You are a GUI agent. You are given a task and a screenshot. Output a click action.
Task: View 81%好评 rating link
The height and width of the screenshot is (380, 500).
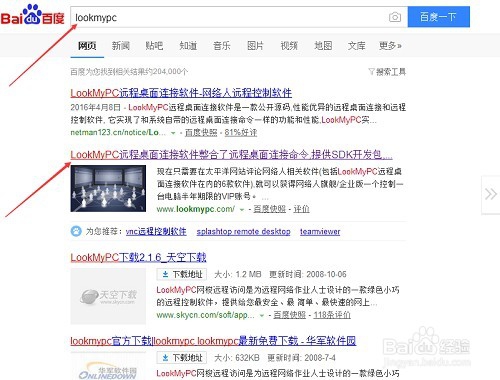[x=241, y=133]
